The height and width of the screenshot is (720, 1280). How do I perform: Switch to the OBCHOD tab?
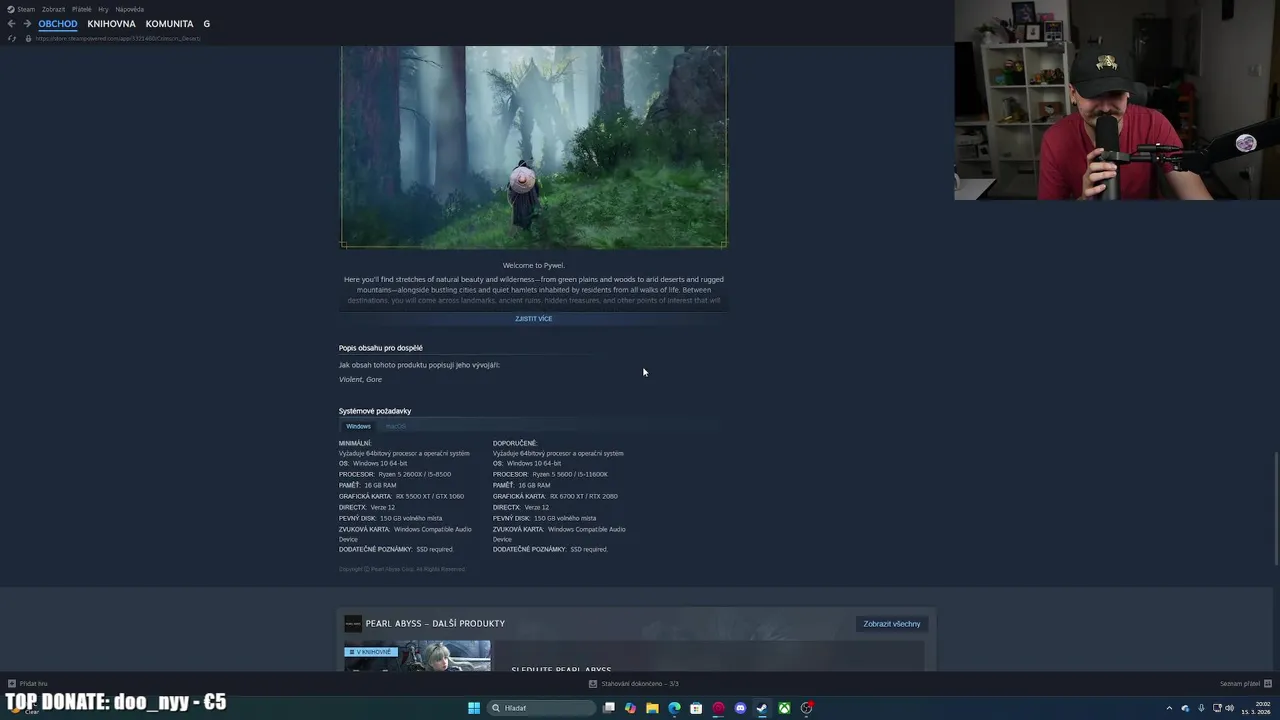pos(58,24)
